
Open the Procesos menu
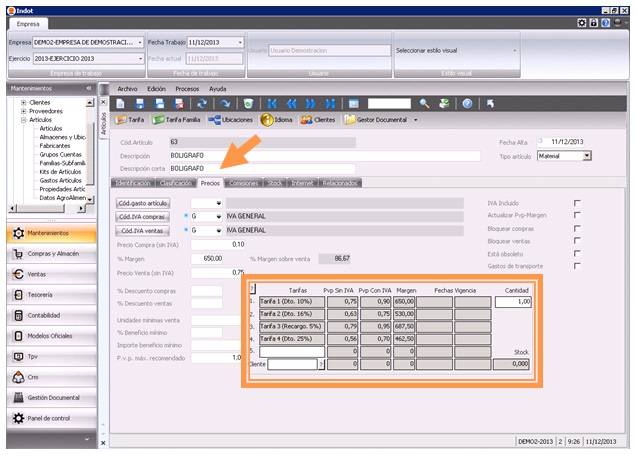tap(187, 88)
